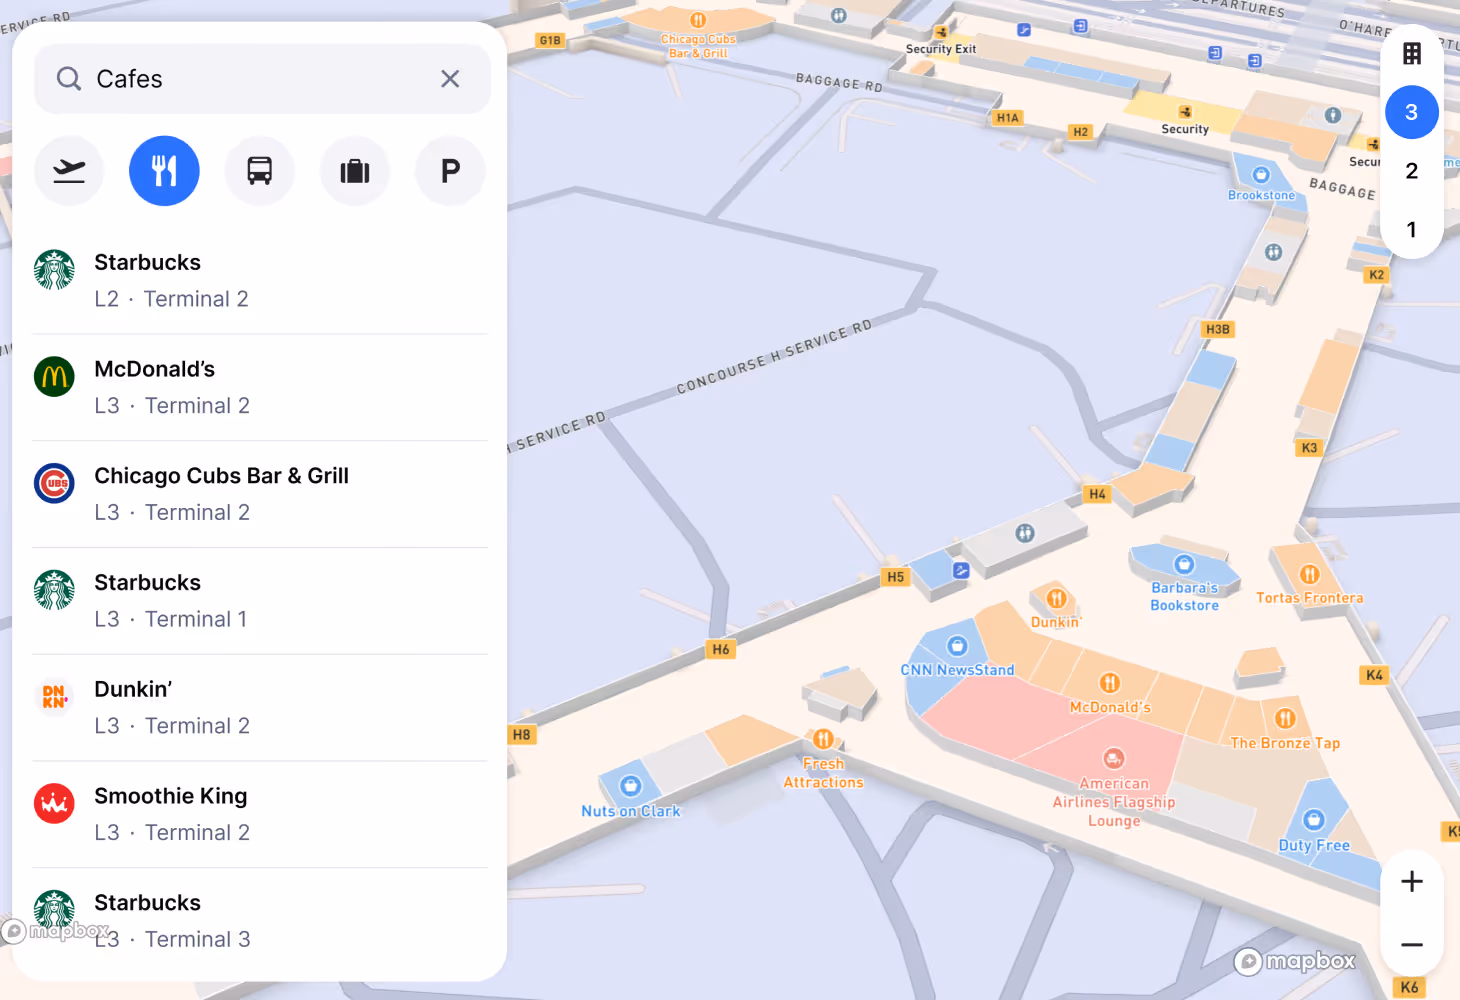Click gate H5 label on map
Viewport: 1460px width, 1000px height.
[x=895, y=577]
